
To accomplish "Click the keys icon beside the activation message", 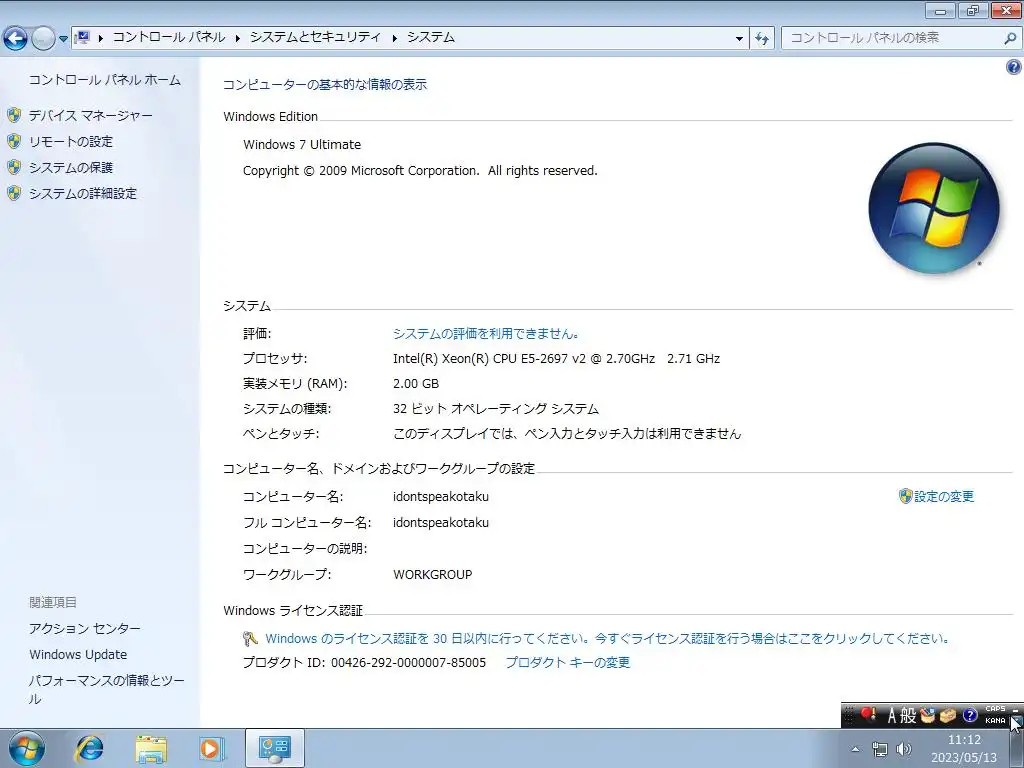I will coord(250,638).
